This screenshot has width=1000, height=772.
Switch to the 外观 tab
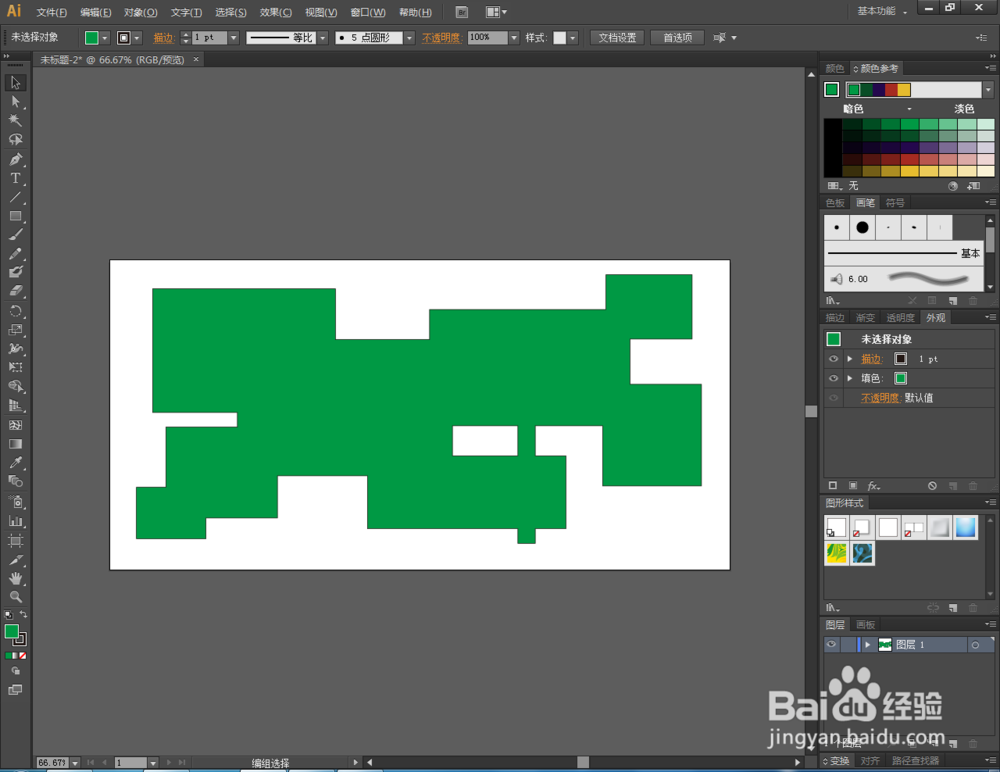(x=936, y=318)
